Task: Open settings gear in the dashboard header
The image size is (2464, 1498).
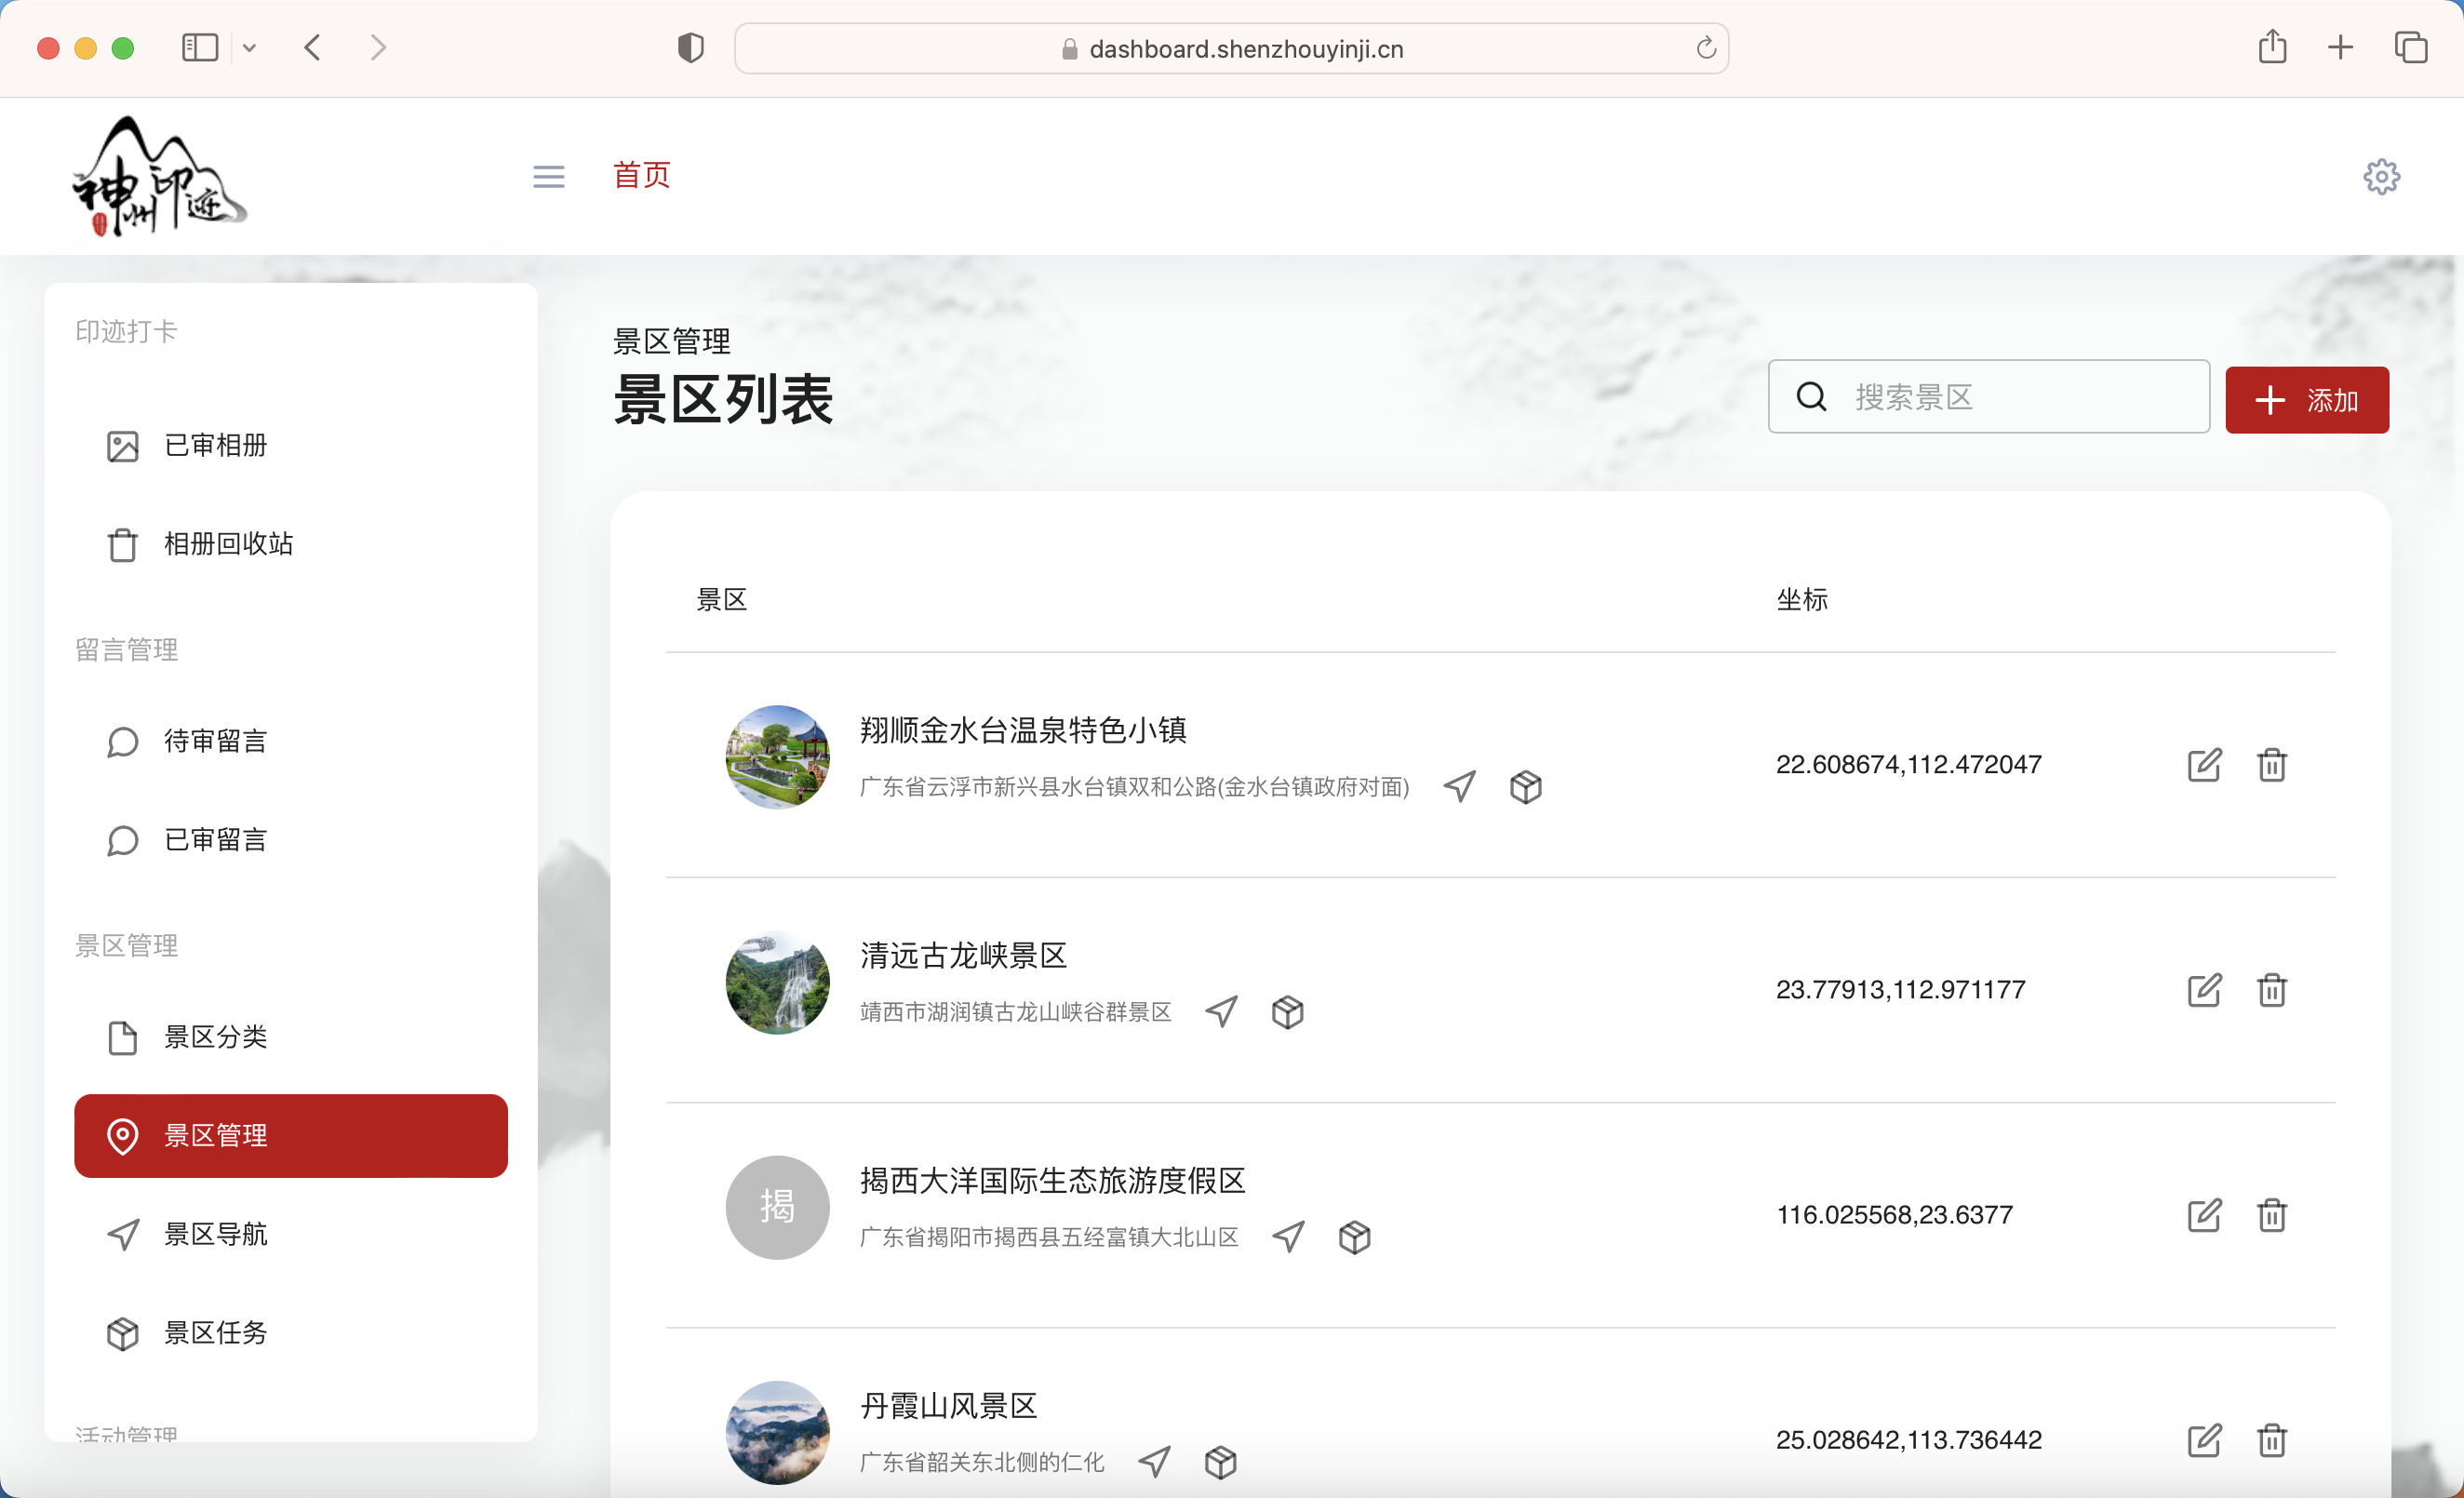Action: point(2381,177)
